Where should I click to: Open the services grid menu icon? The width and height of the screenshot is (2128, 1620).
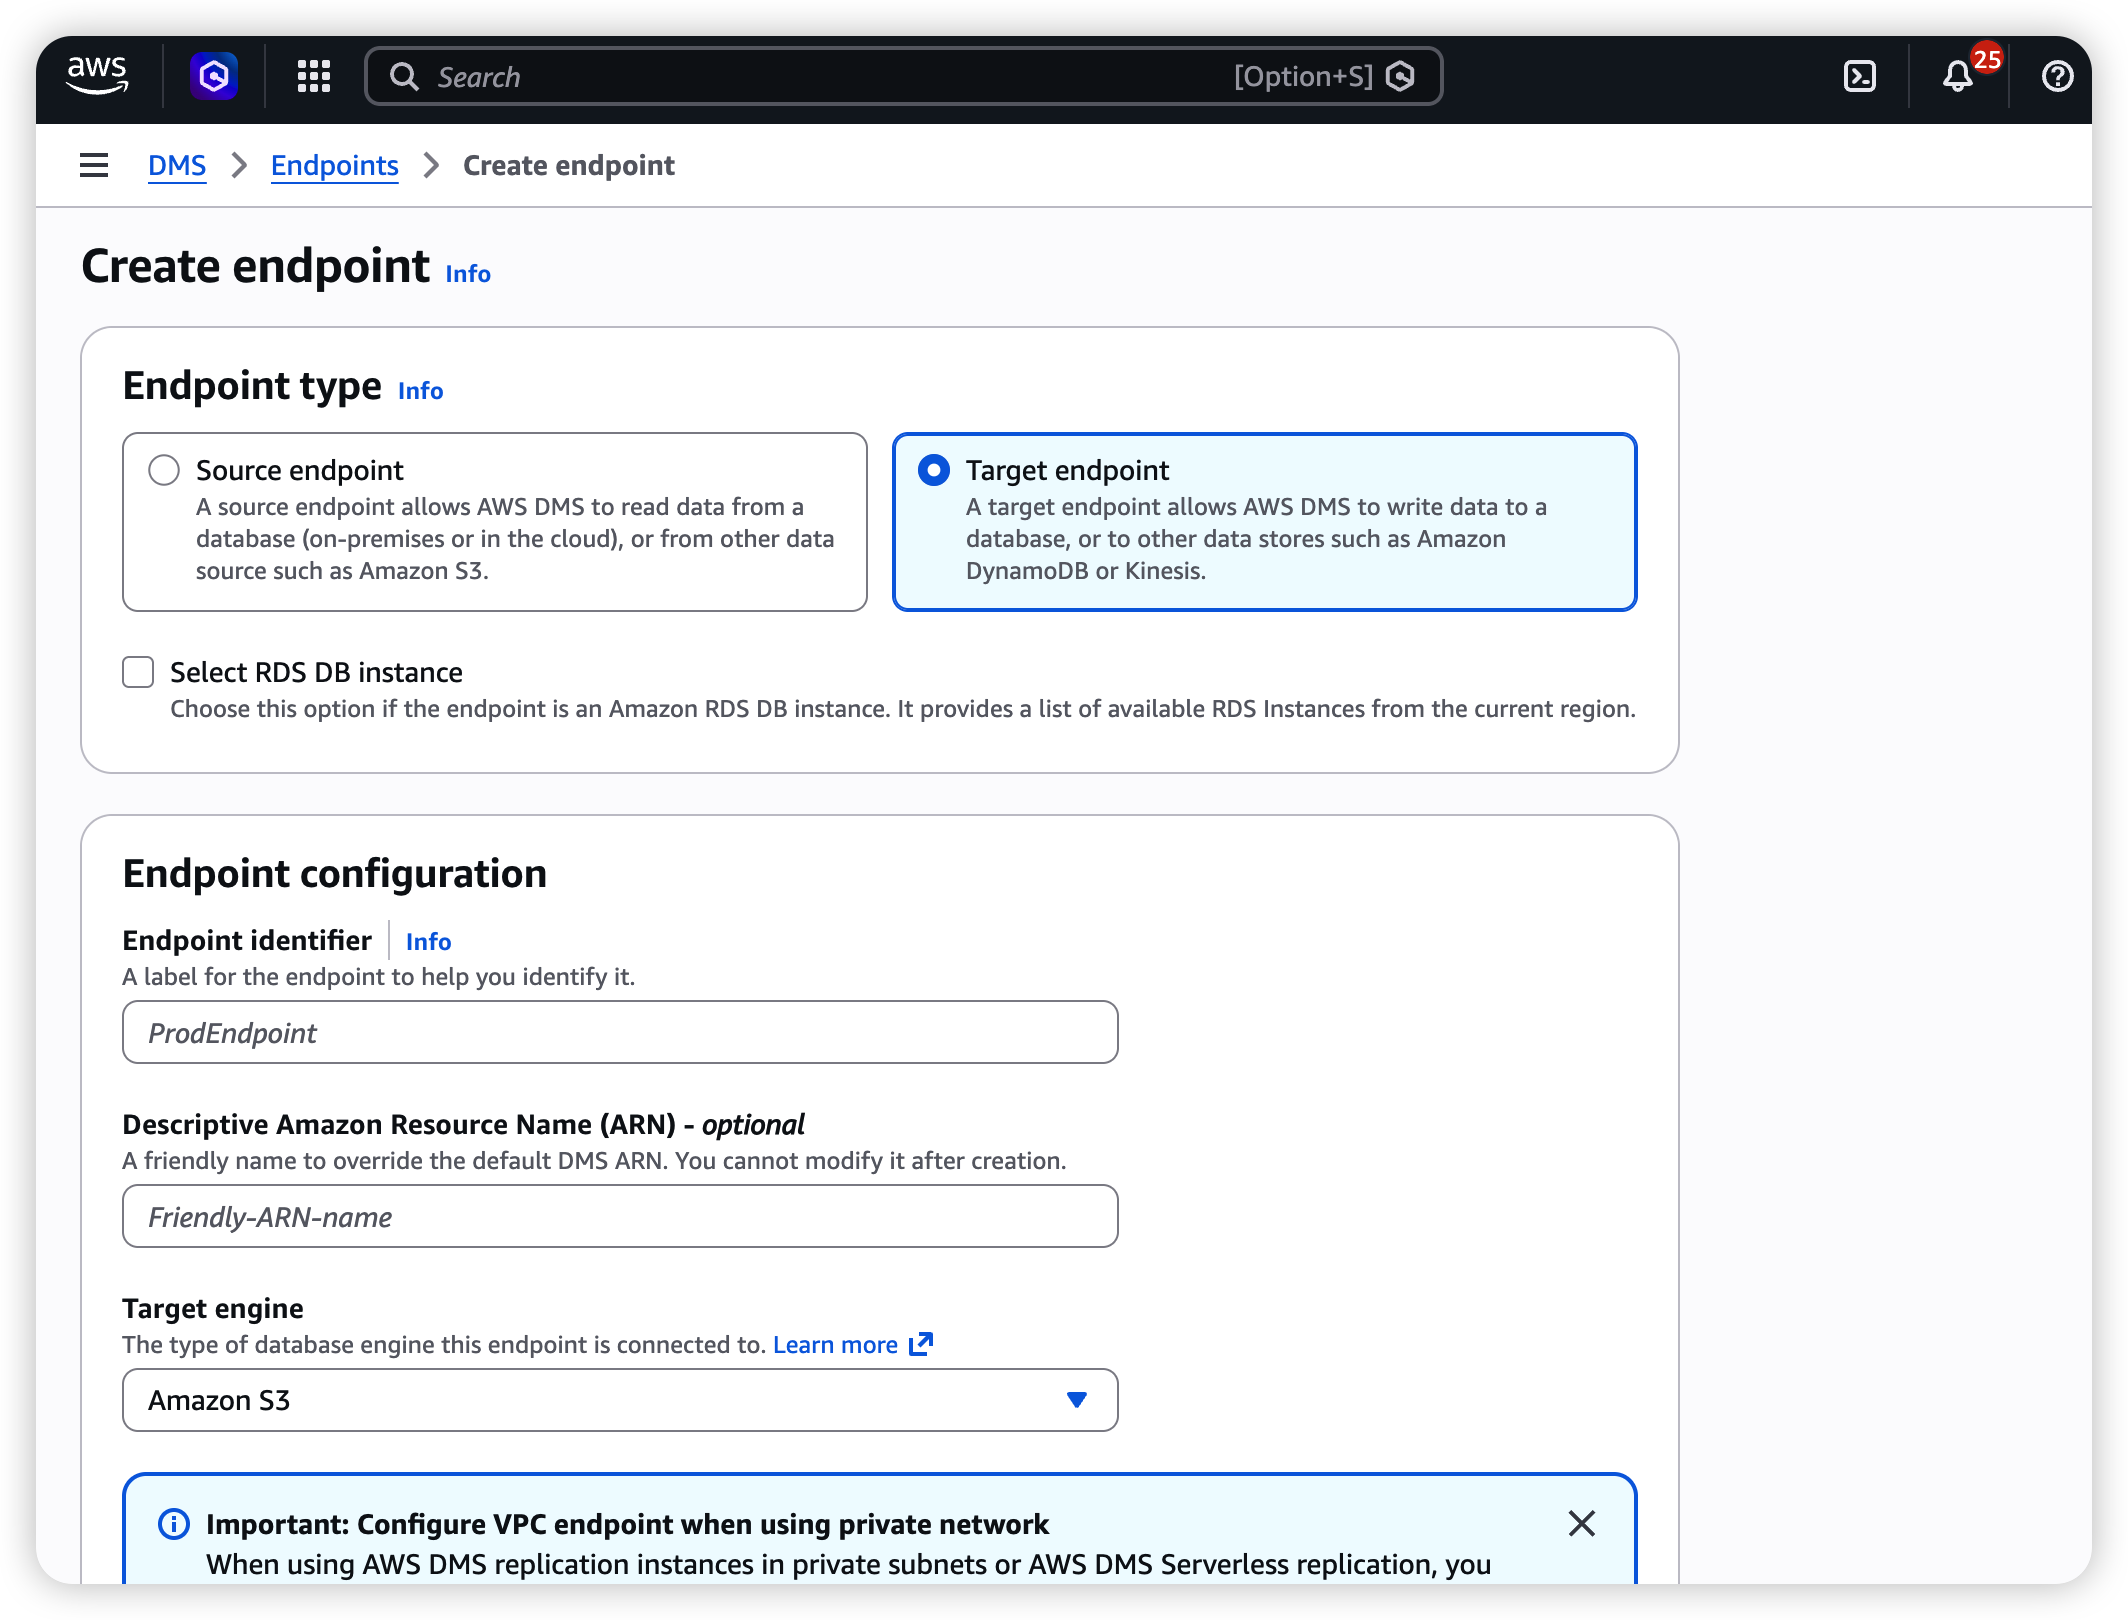(x=314, y=76)
